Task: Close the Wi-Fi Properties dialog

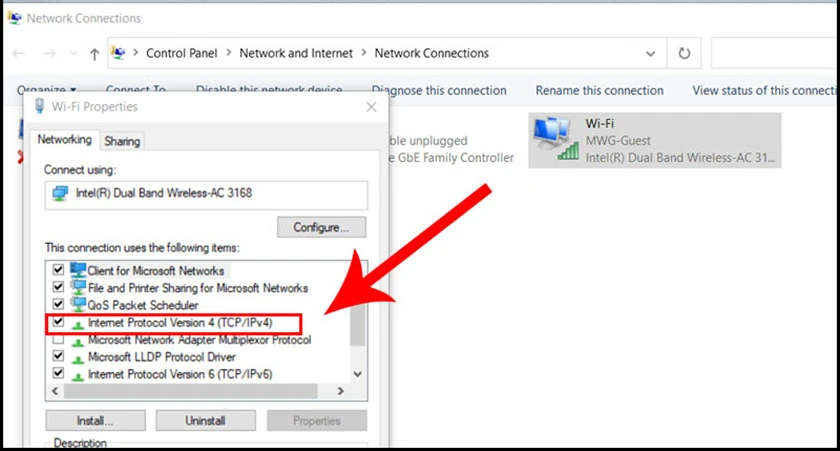Action: tap(371, 107)
